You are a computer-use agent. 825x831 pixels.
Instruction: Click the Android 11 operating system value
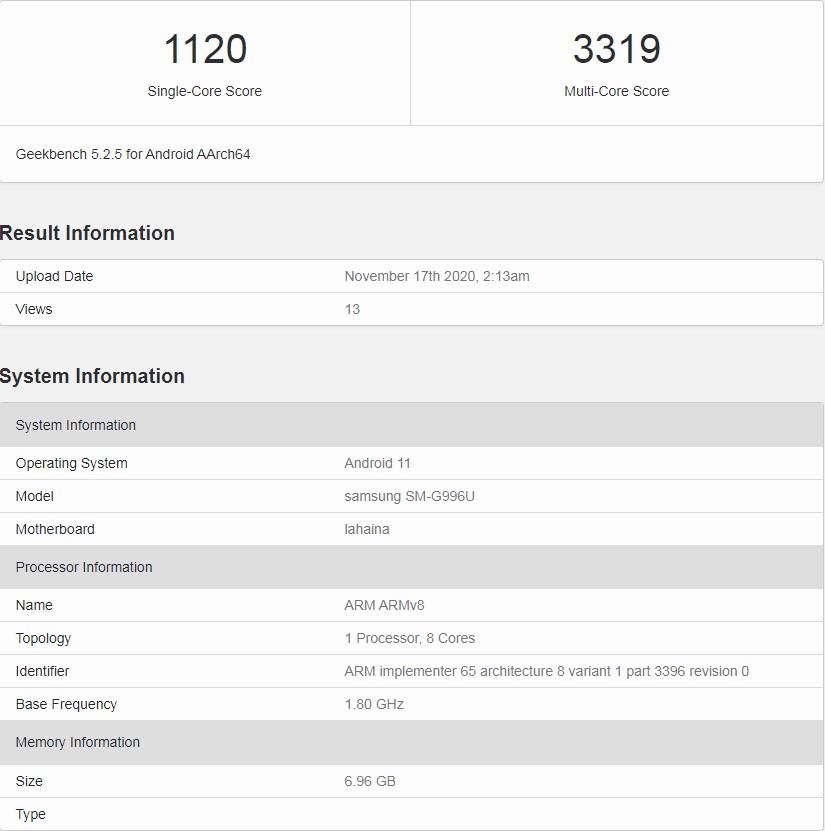pyautogui.click(x=377, y=463)
